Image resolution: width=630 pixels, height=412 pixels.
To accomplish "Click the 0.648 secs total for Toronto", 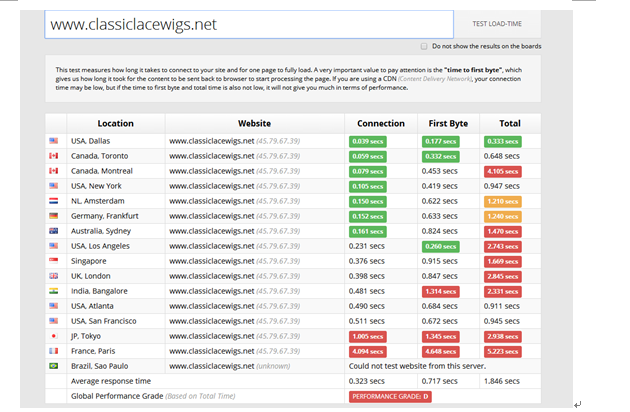I will tap(501, 156).
